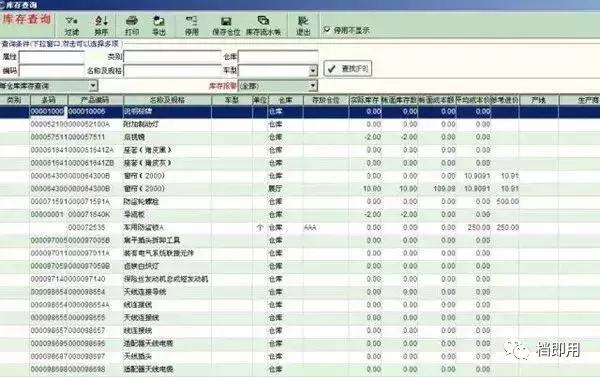600x377 pixels.
Task: Select the highlighted row with code 000010005
Action: click(300, 112)
